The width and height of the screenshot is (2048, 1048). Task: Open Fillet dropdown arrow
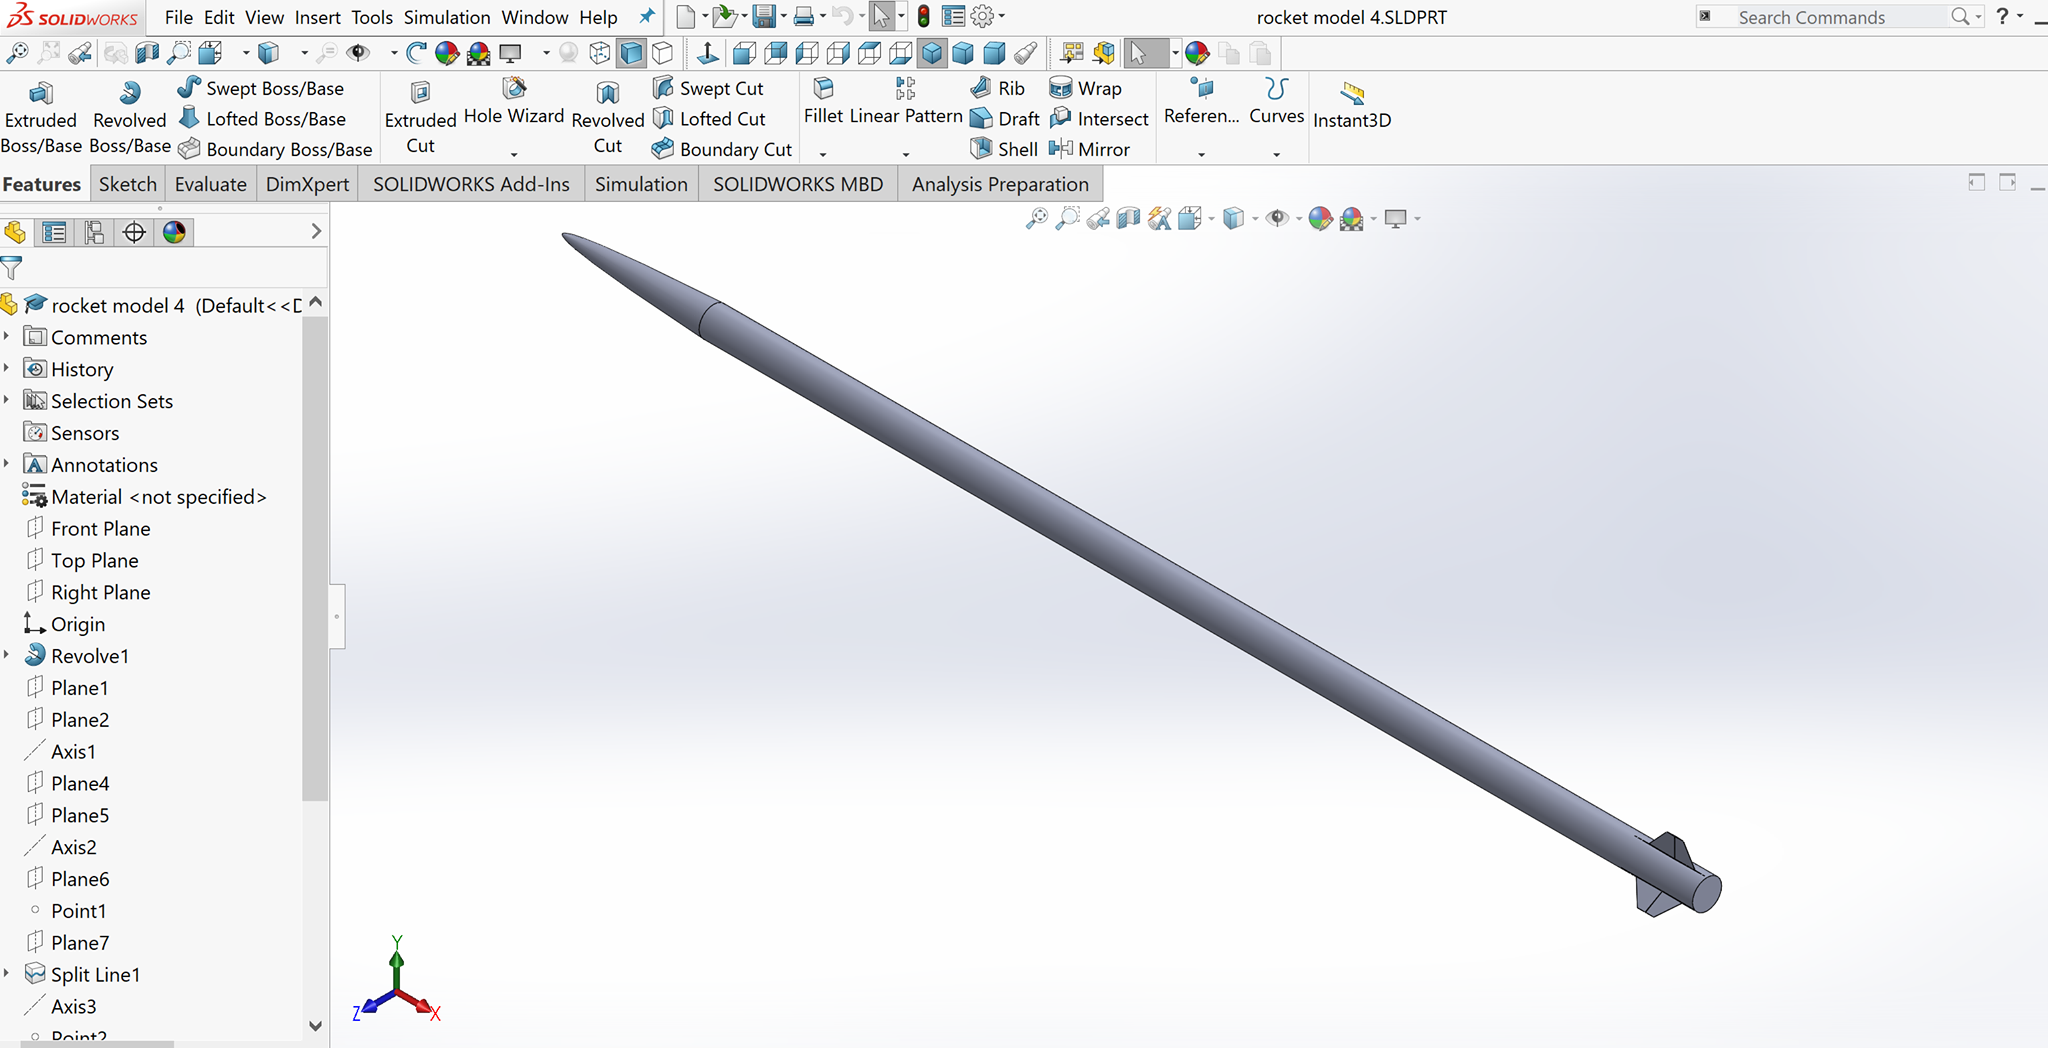point(823,154)
